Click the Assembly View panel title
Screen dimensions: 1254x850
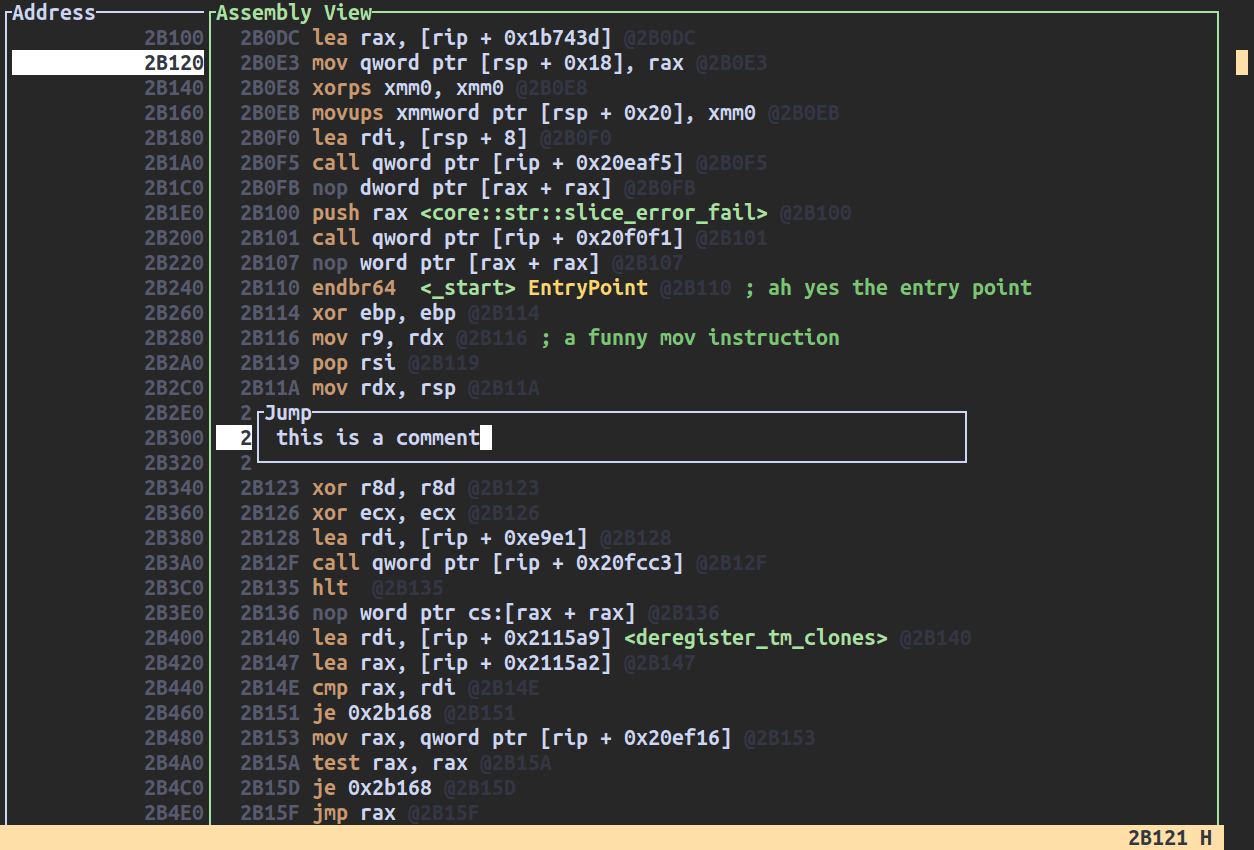coord(294,13)
